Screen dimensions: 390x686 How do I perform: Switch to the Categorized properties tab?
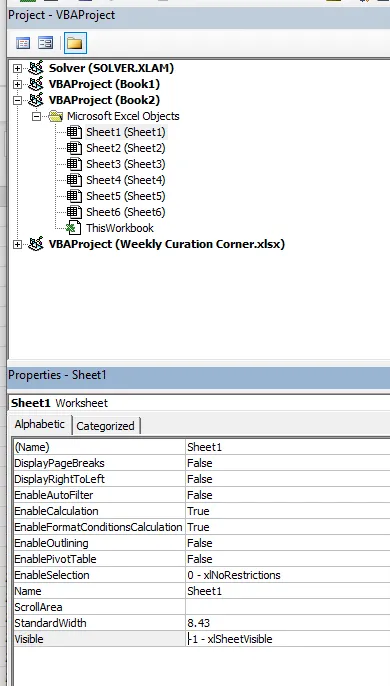[105, 426]
